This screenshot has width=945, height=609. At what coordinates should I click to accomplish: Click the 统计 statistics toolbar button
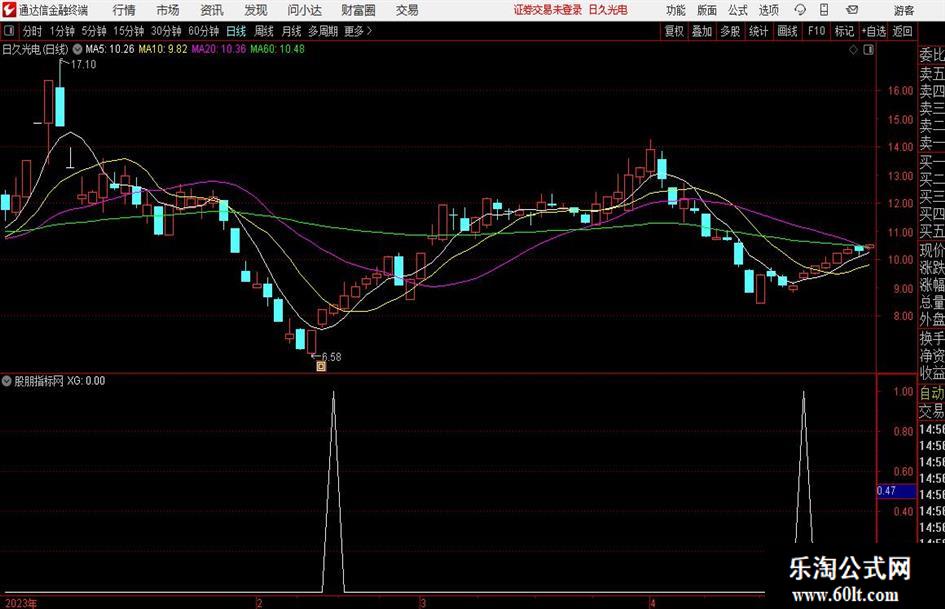pyautogui.click(x=758, y=31)
